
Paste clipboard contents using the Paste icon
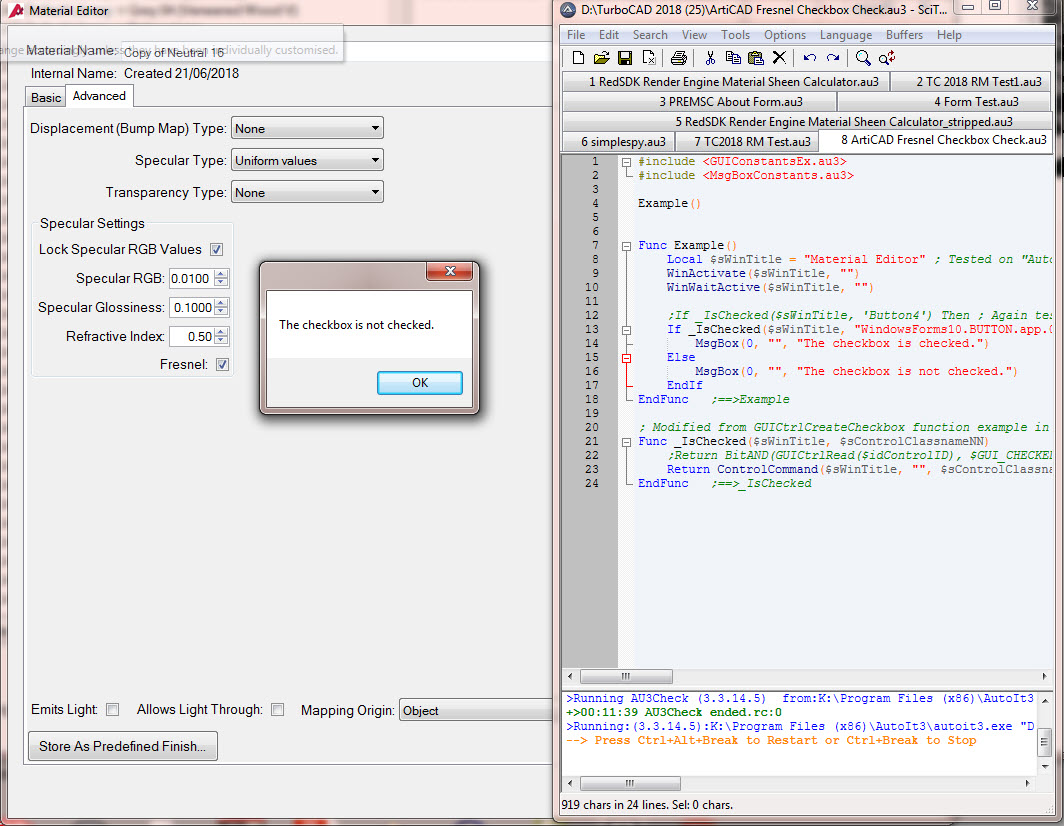pos(757,57)
